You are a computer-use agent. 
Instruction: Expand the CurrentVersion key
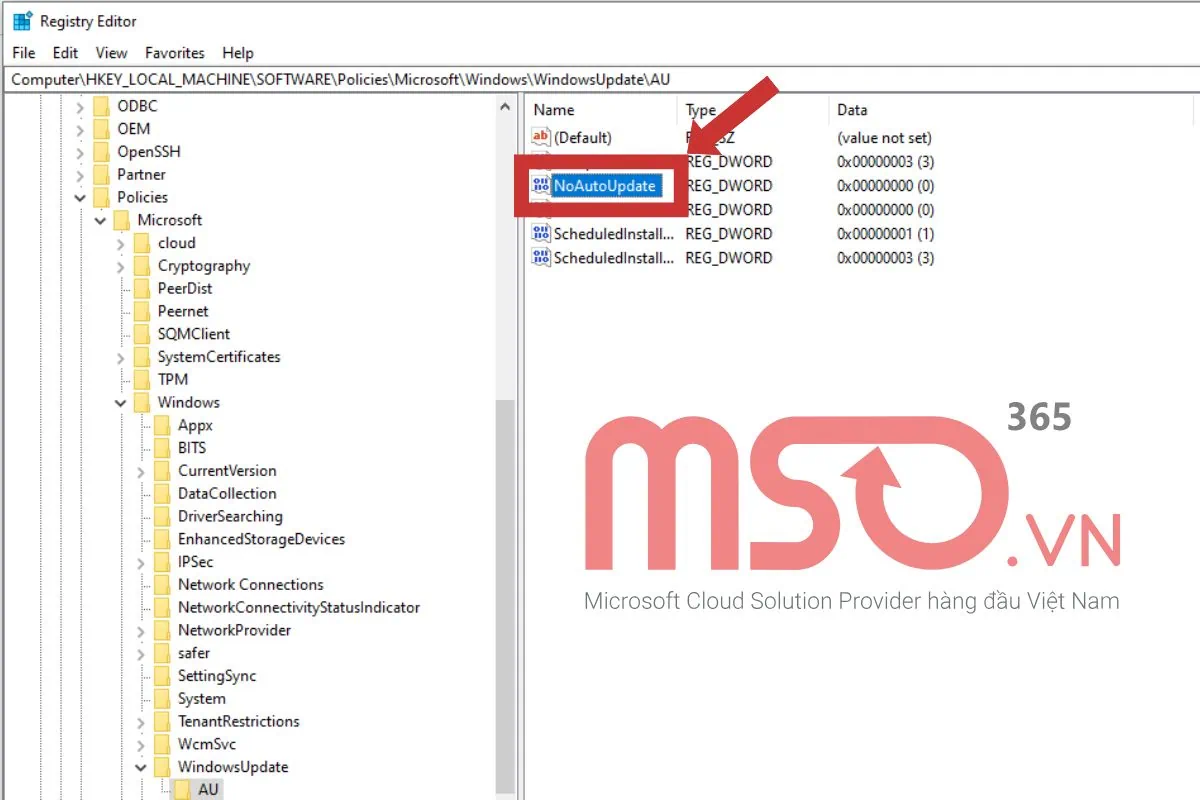pos(140,471)
